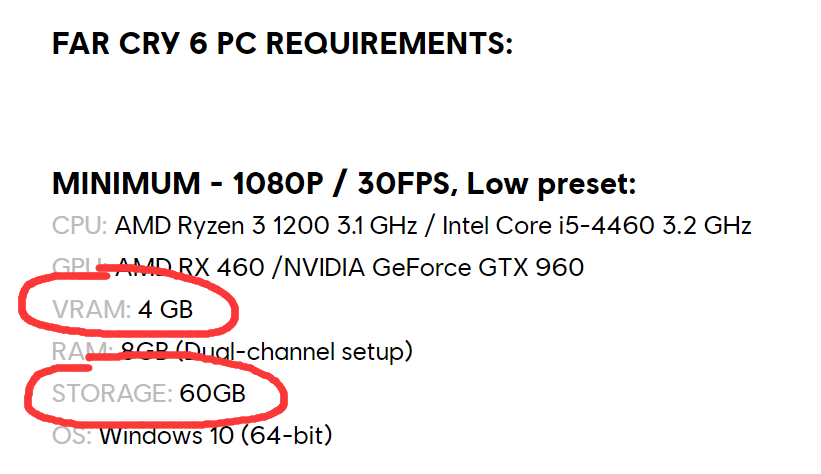Click the 4 GB VRAM value

pos(165,310)
